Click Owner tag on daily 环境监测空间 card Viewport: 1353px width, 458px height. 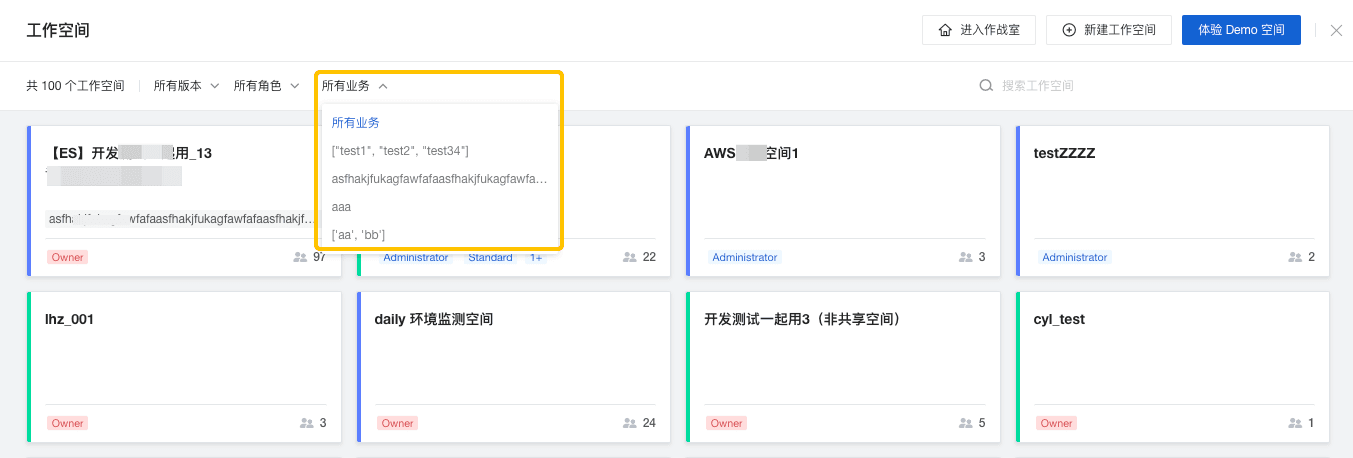(397, 423)
